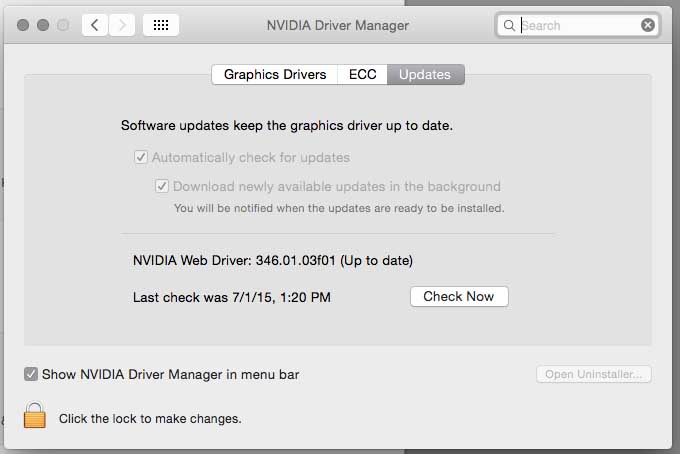The height and width of the screenshot is (454, 680).
Task: Minimize the window with the yellow button
Action: (43, 25)
